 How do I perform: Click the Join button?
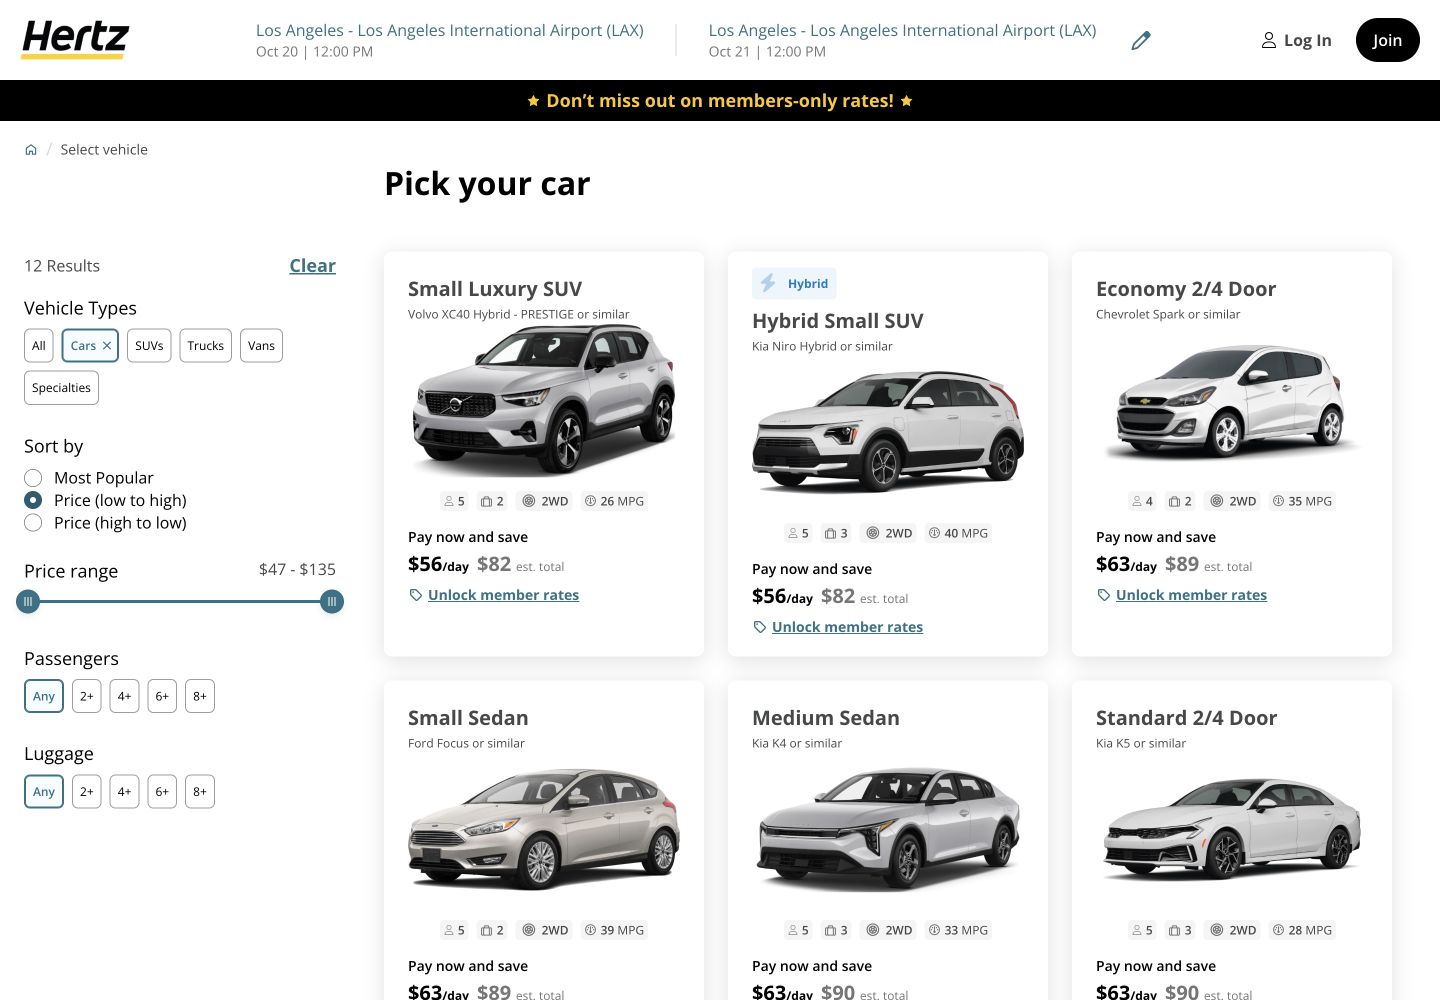coord(1387,40)
